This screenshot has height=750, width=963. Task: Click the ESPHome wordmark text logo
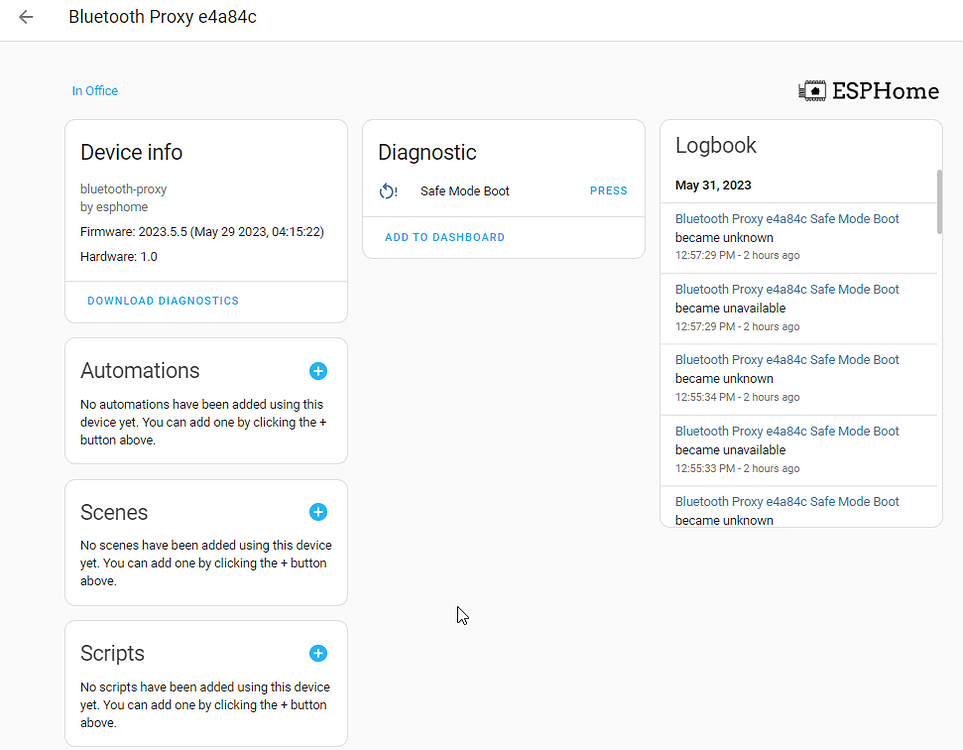click(x=885, y=90)
